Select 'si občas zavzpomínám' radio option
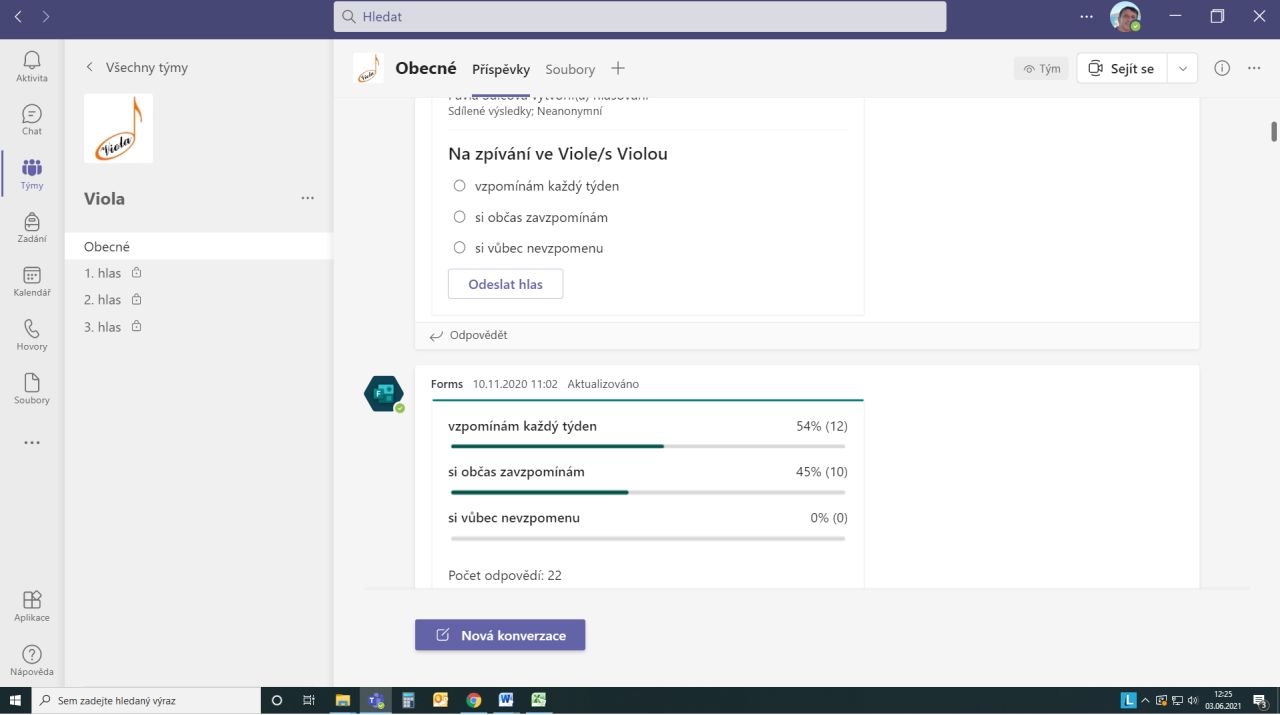Image resolution: width=1280 pixels, height=715 pixels. point(460,217)
